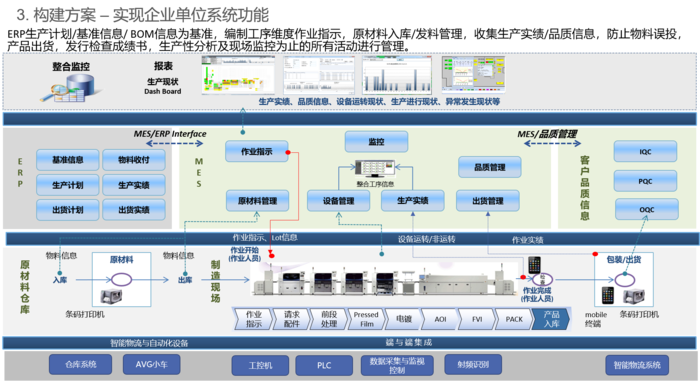Click the 基准信息 ERP block
700x387 pixels.
coord(67,160)
